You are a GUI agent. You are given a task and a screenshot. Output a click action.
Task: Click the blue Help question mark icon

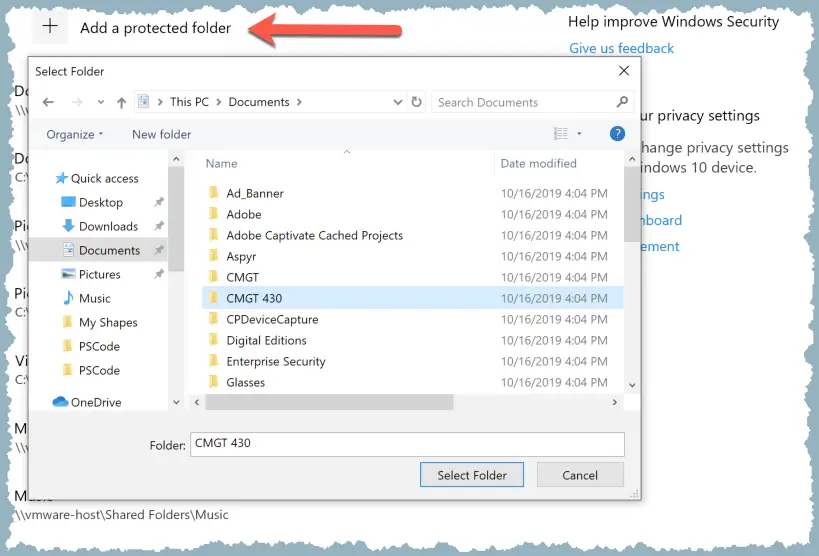617,134
